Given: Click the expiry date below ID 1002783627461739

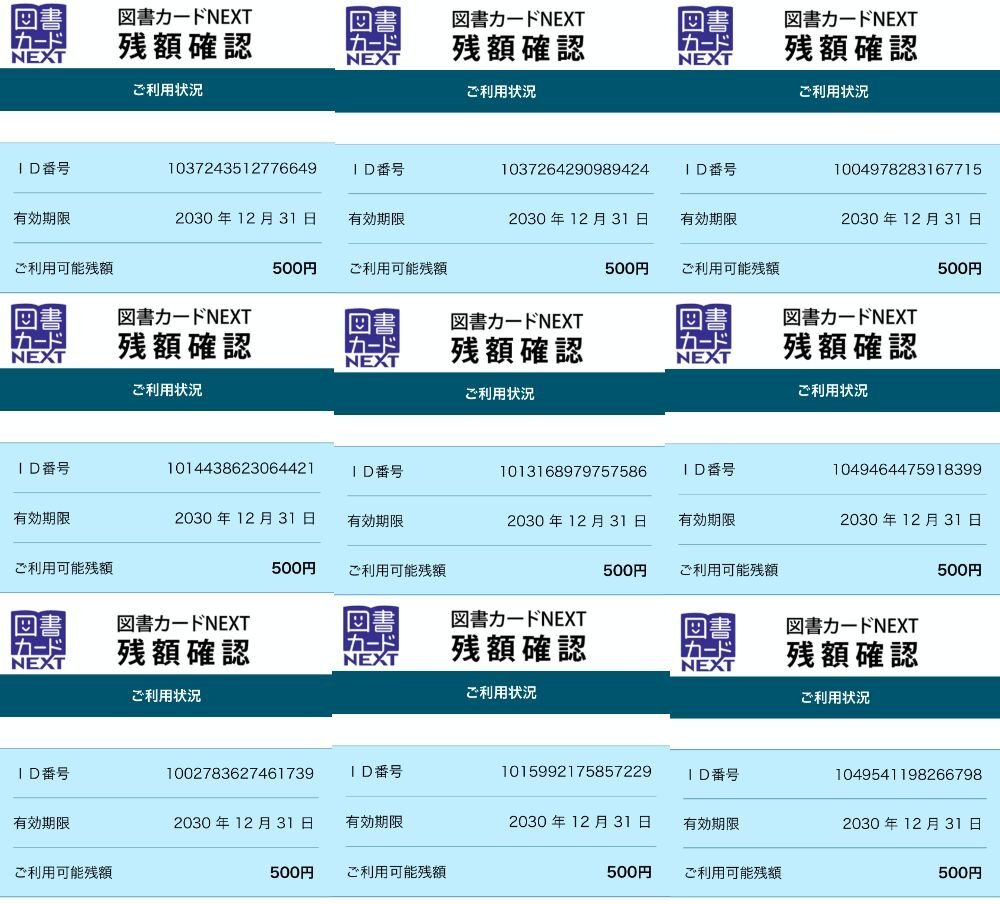Looking at the screenshot, I should 244,823.
